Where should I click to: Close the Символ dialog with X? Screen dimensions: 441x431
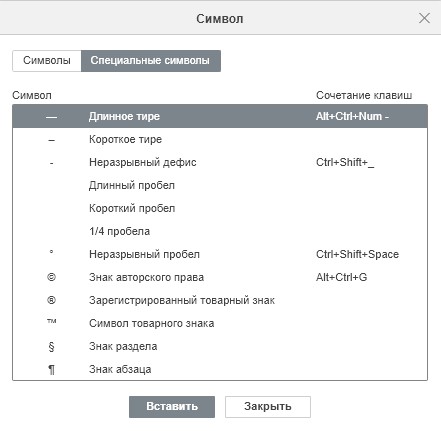click(424, 18)
